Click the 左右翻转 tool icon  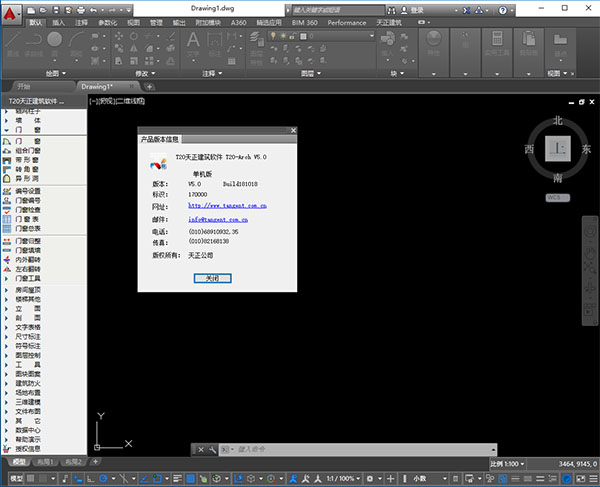click(x=7, y=267)
